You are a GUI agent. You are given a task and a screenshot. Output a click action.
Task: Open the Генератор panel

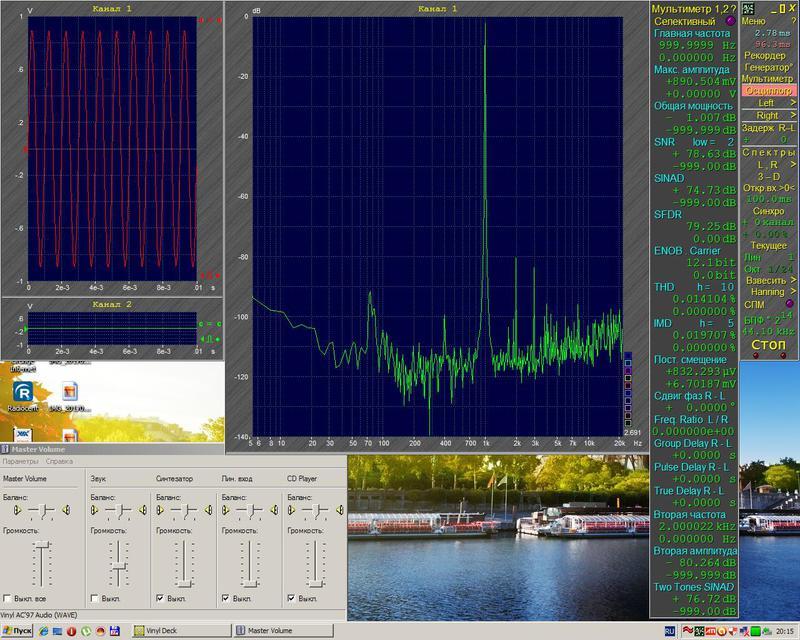point(768,67)
